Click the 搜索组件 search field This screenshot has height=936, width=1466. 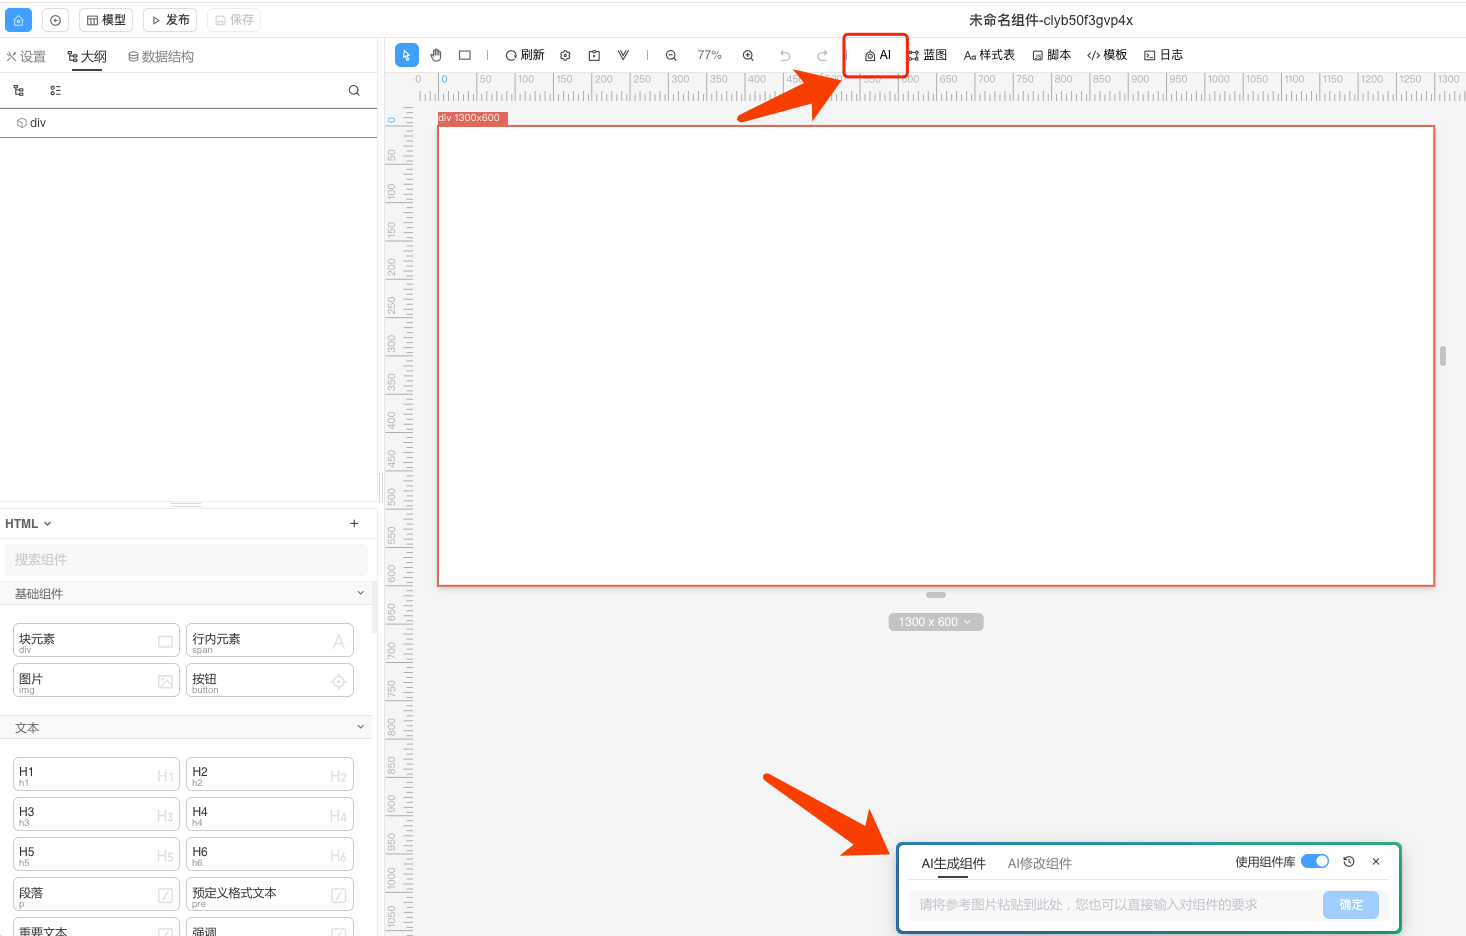(x=186, y=559)
